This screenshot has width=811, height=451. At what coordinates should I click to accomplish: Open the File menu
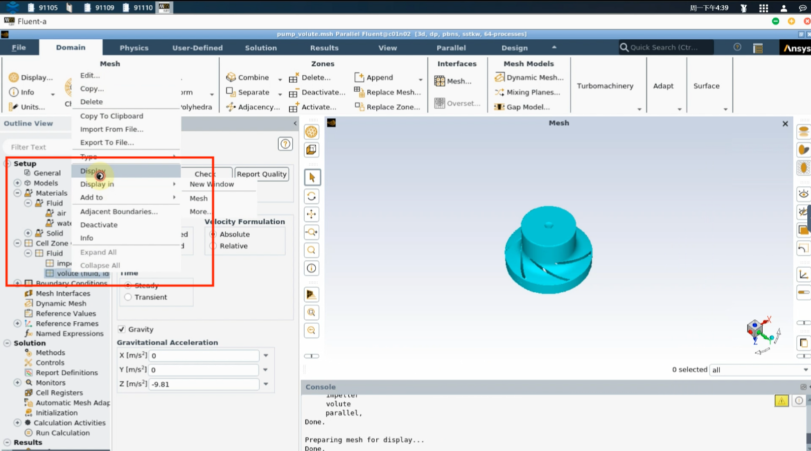[19, 47]
